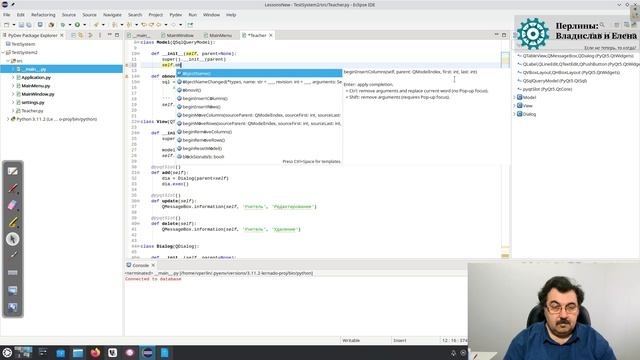This screenshot has height=360, width=640.
Task: Select the red pen annotation tool
Action: pos(13,188)
